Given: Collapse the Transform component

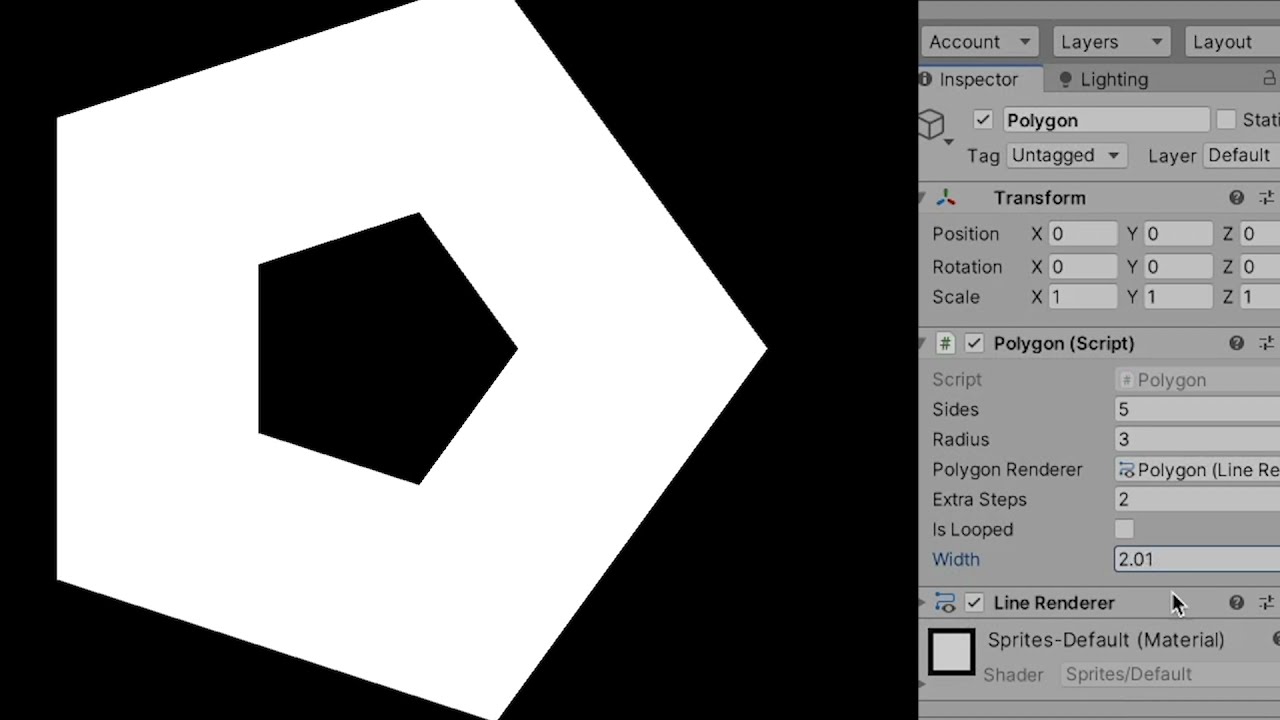Looking at the screenshot, I should click(x=922, y=198).
